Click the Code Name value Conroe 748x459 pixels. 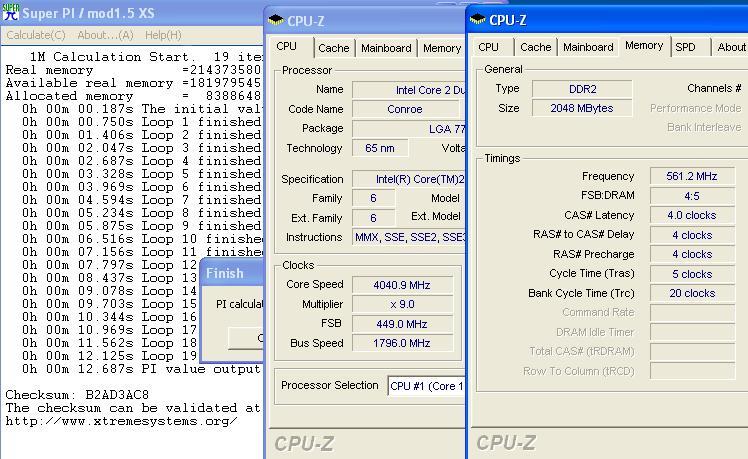click(x=405, y=109)
